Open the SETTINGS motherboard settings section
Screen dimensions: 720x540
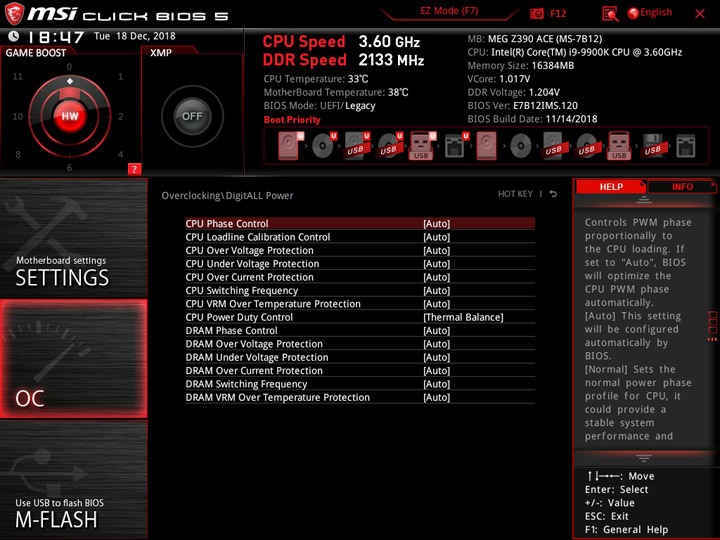[73, 238]
